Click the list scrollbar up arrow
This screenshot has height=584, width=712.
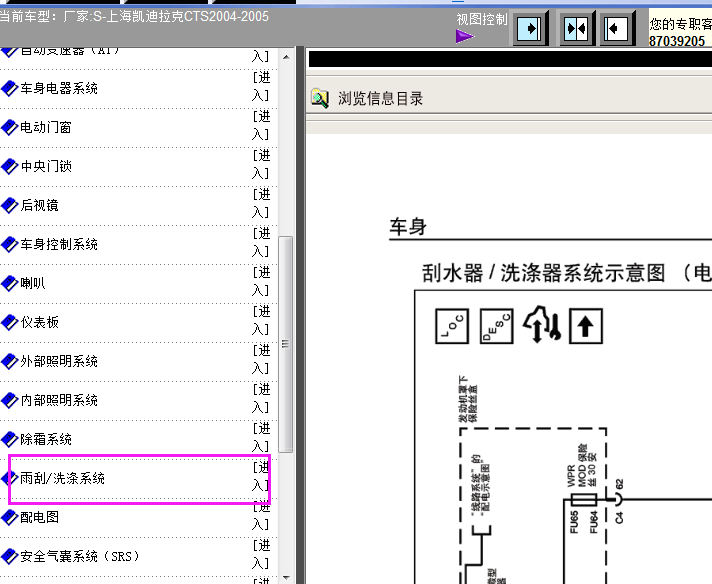tap(286, 57)
